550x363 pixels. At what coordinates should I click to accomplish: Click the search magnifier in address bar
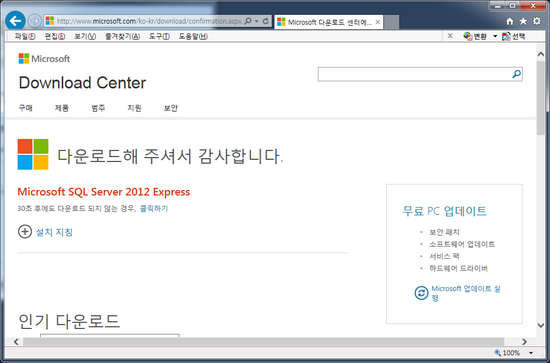[248, 21]
